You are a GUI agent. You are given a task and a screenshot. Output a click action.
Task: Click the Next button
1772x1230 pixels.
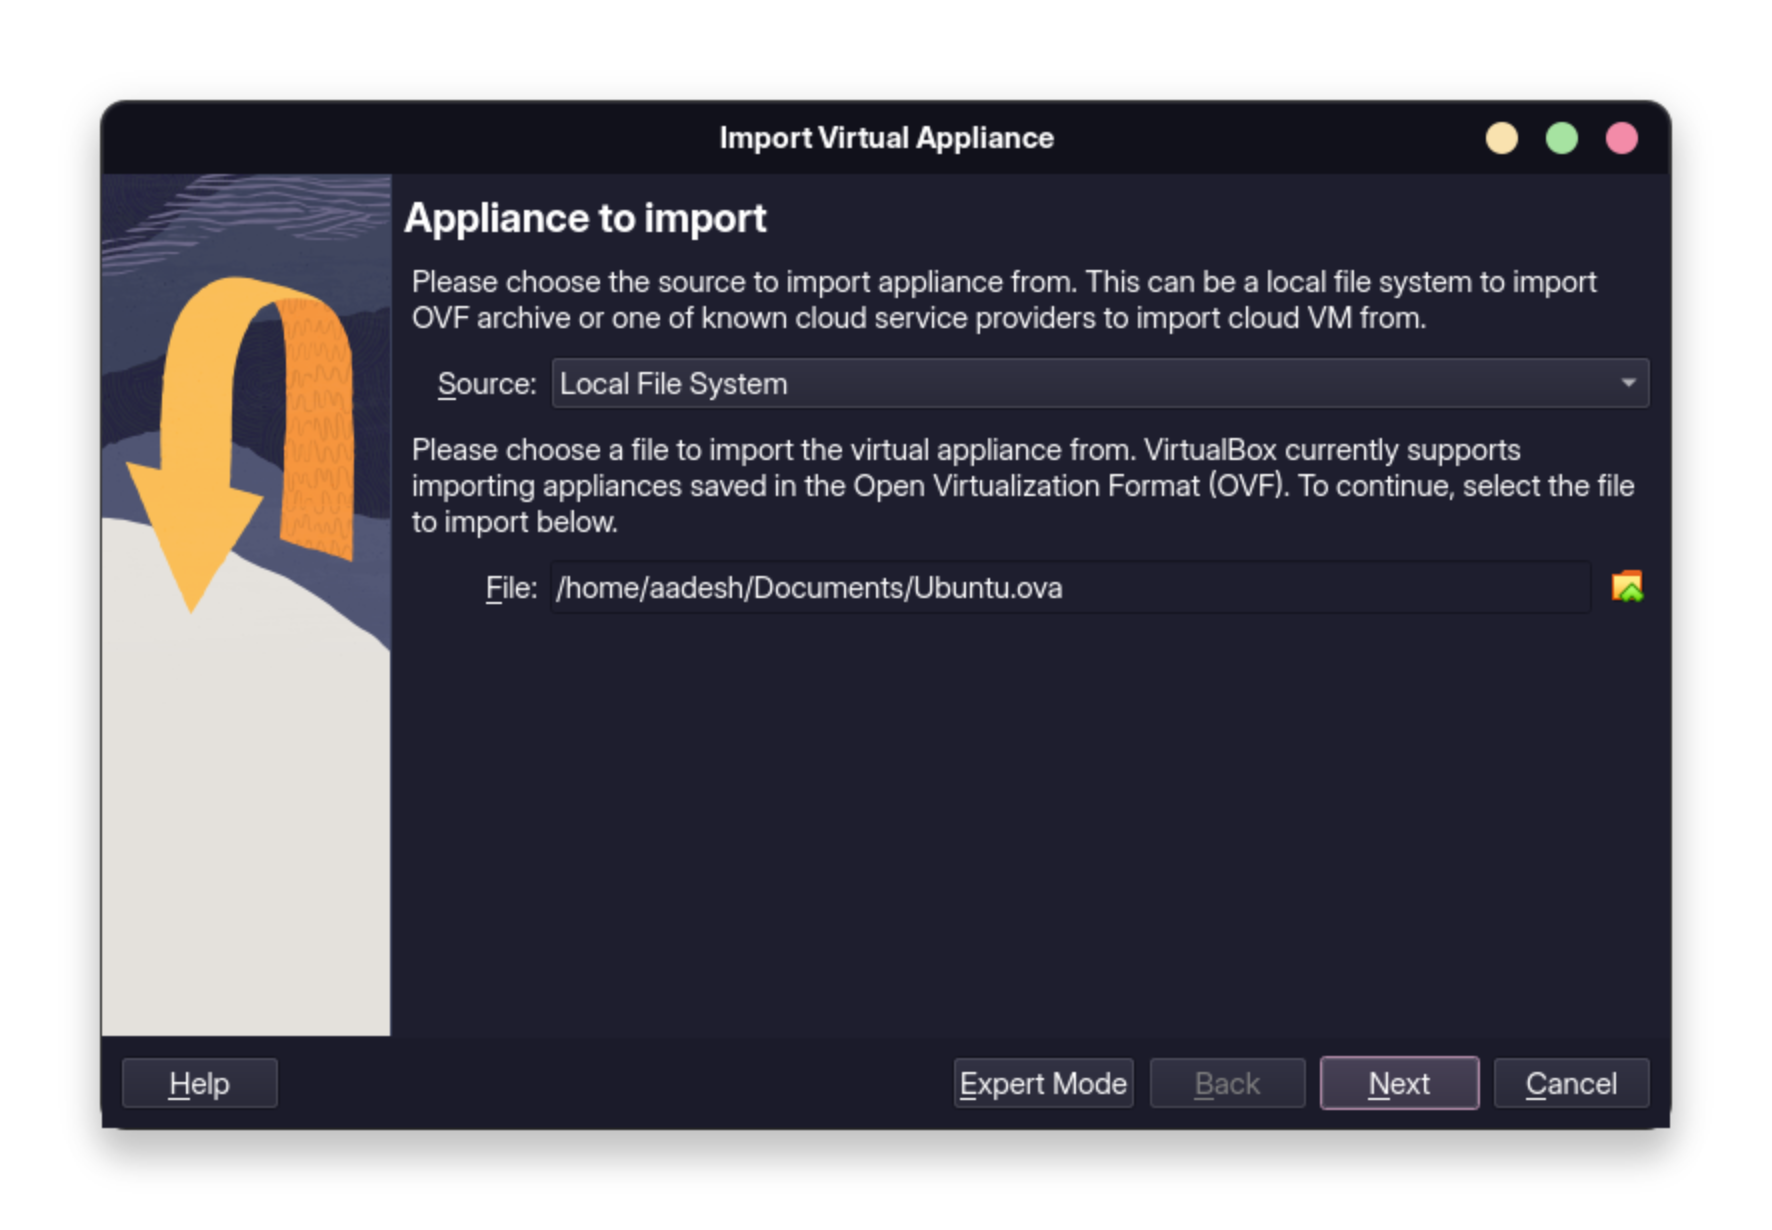tap(1399, 1083)
